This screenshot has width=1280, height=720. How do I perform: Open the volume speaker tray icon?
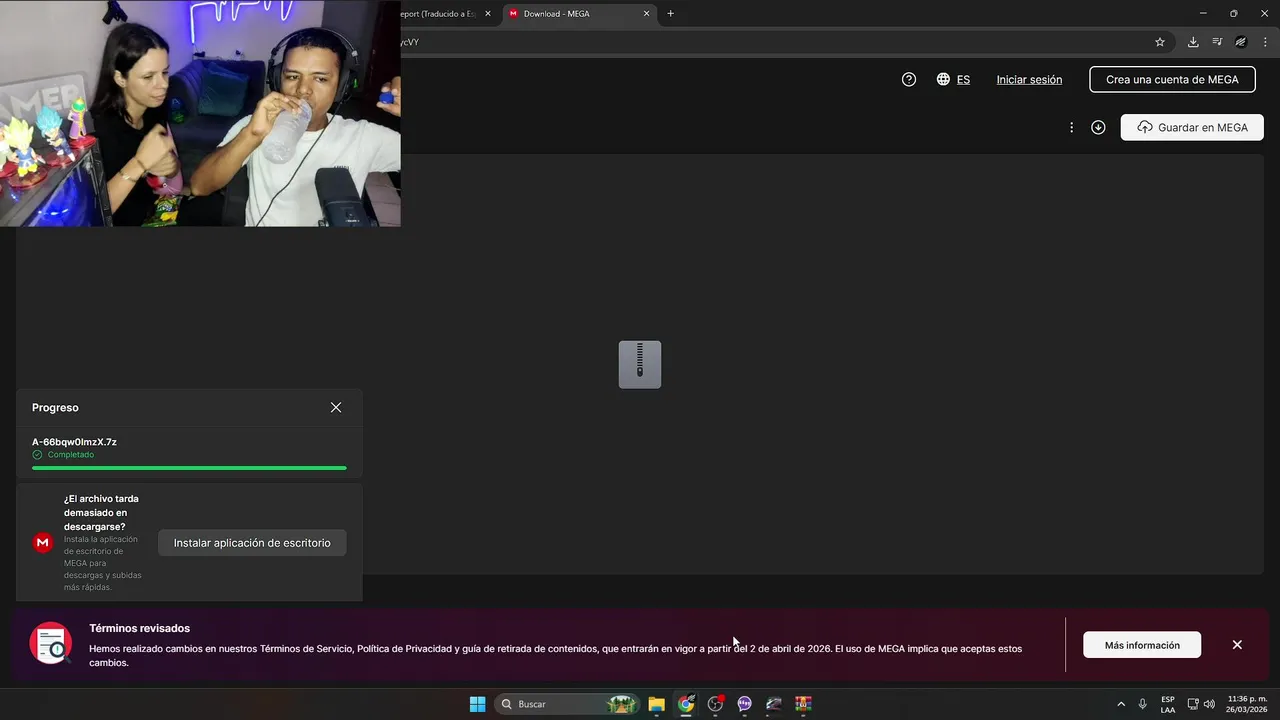tap(1209, 704)
